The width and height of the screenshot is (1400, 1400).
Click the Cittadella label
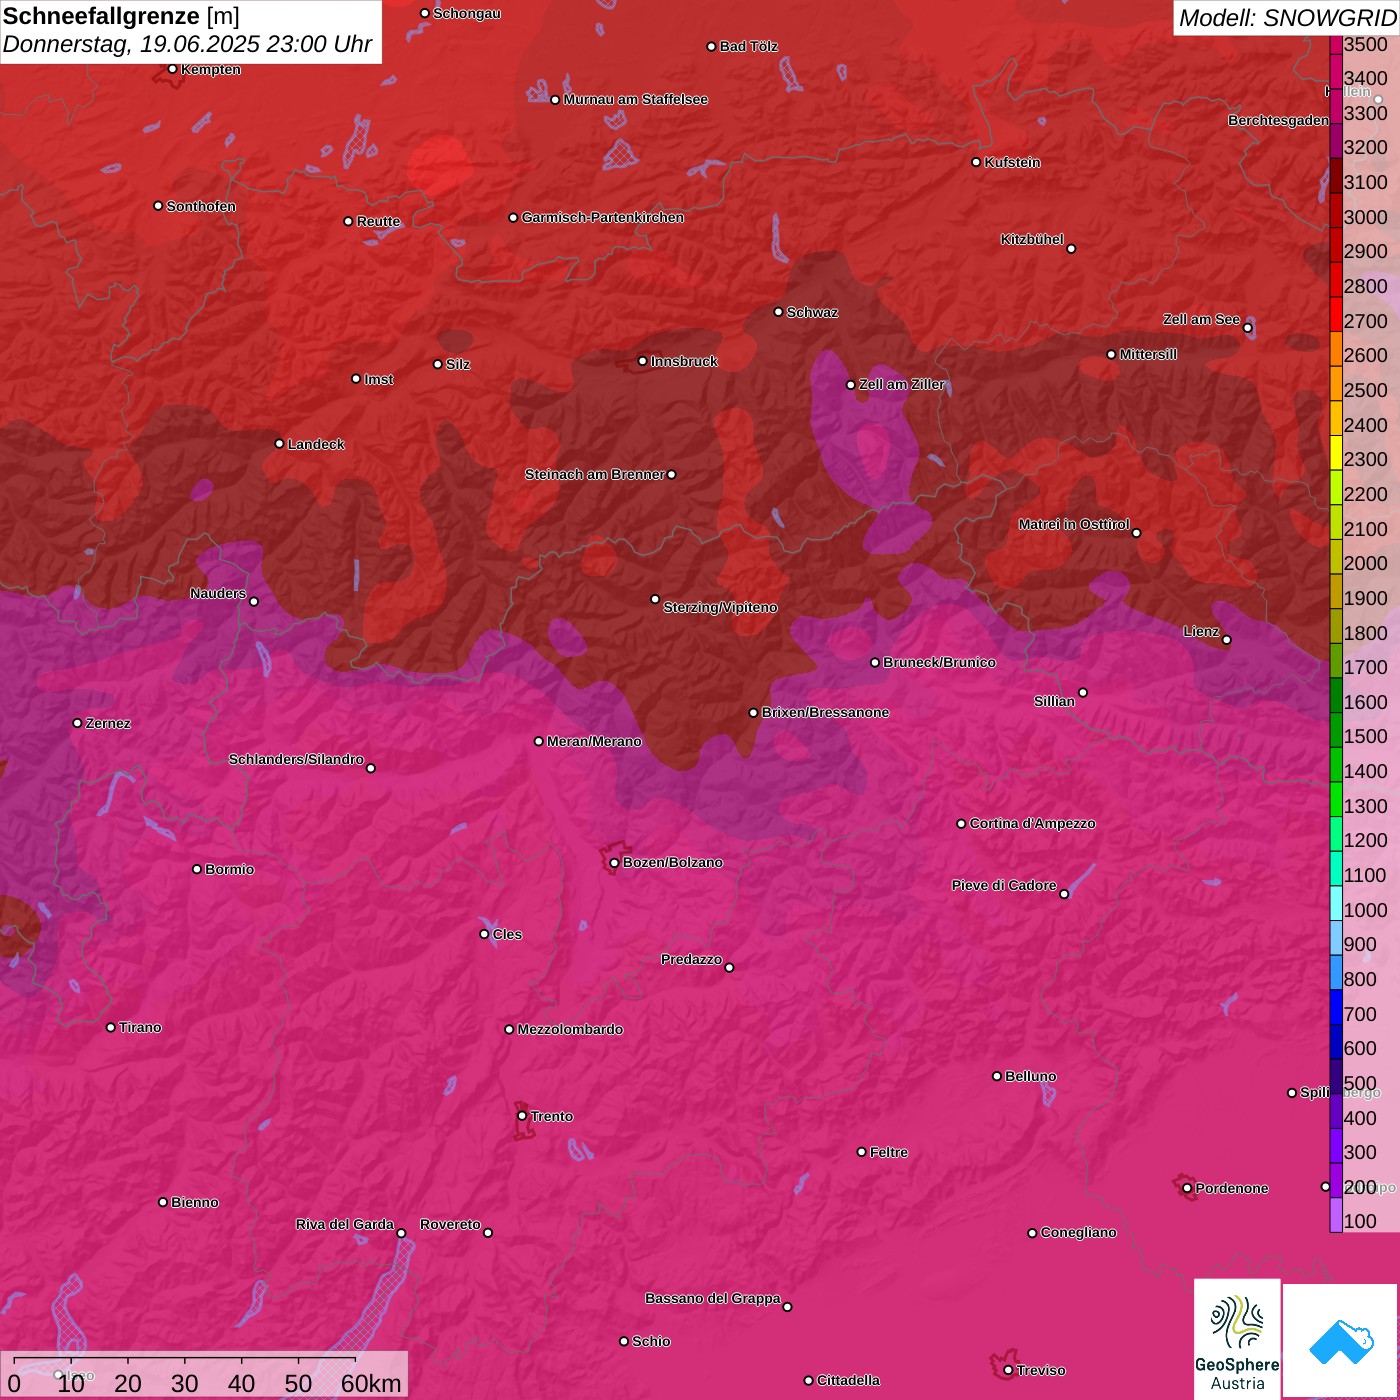848,1380
